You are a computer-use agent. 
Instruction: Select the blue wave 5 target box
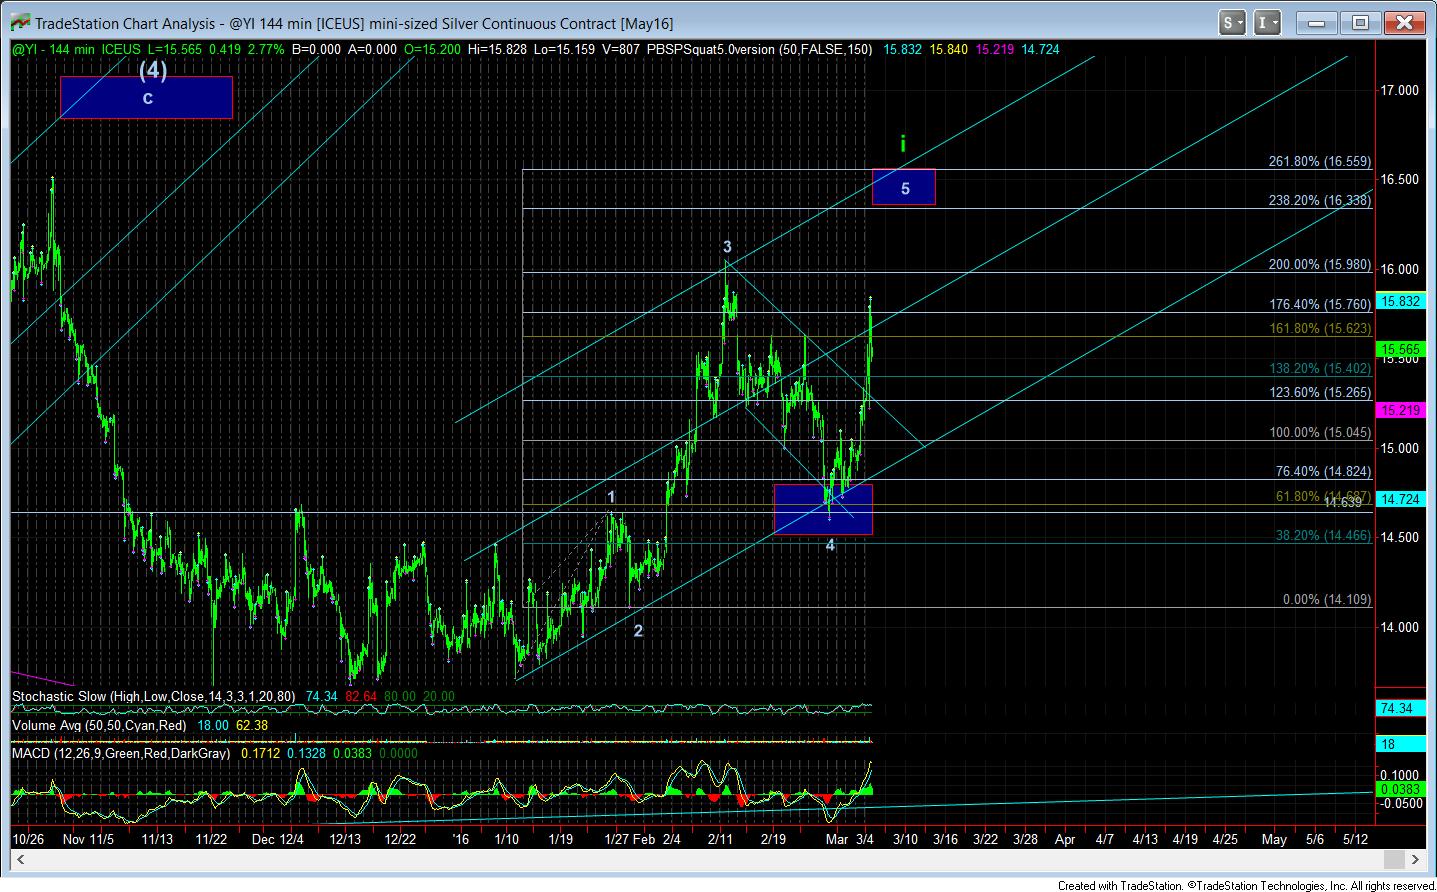pyautogui.click(x=904, y=187)
